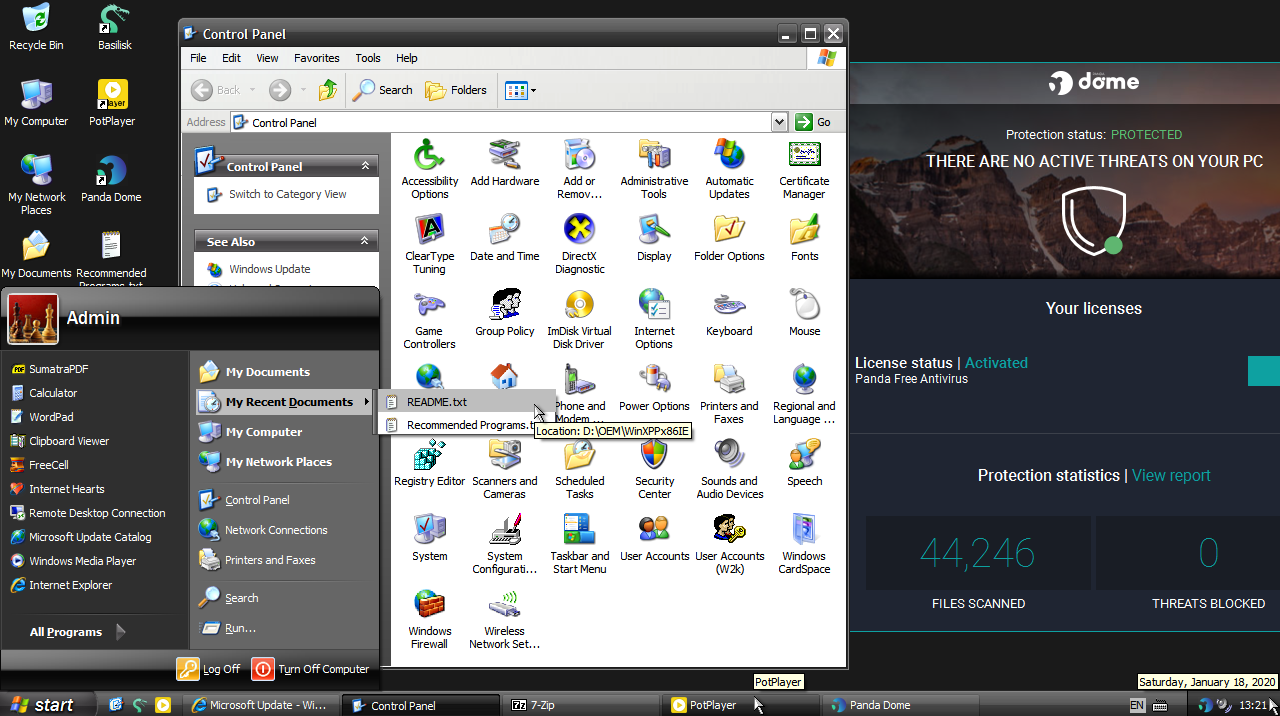1280x716 pixels.
Task: Open the Favorites menu
Action: 316,58
